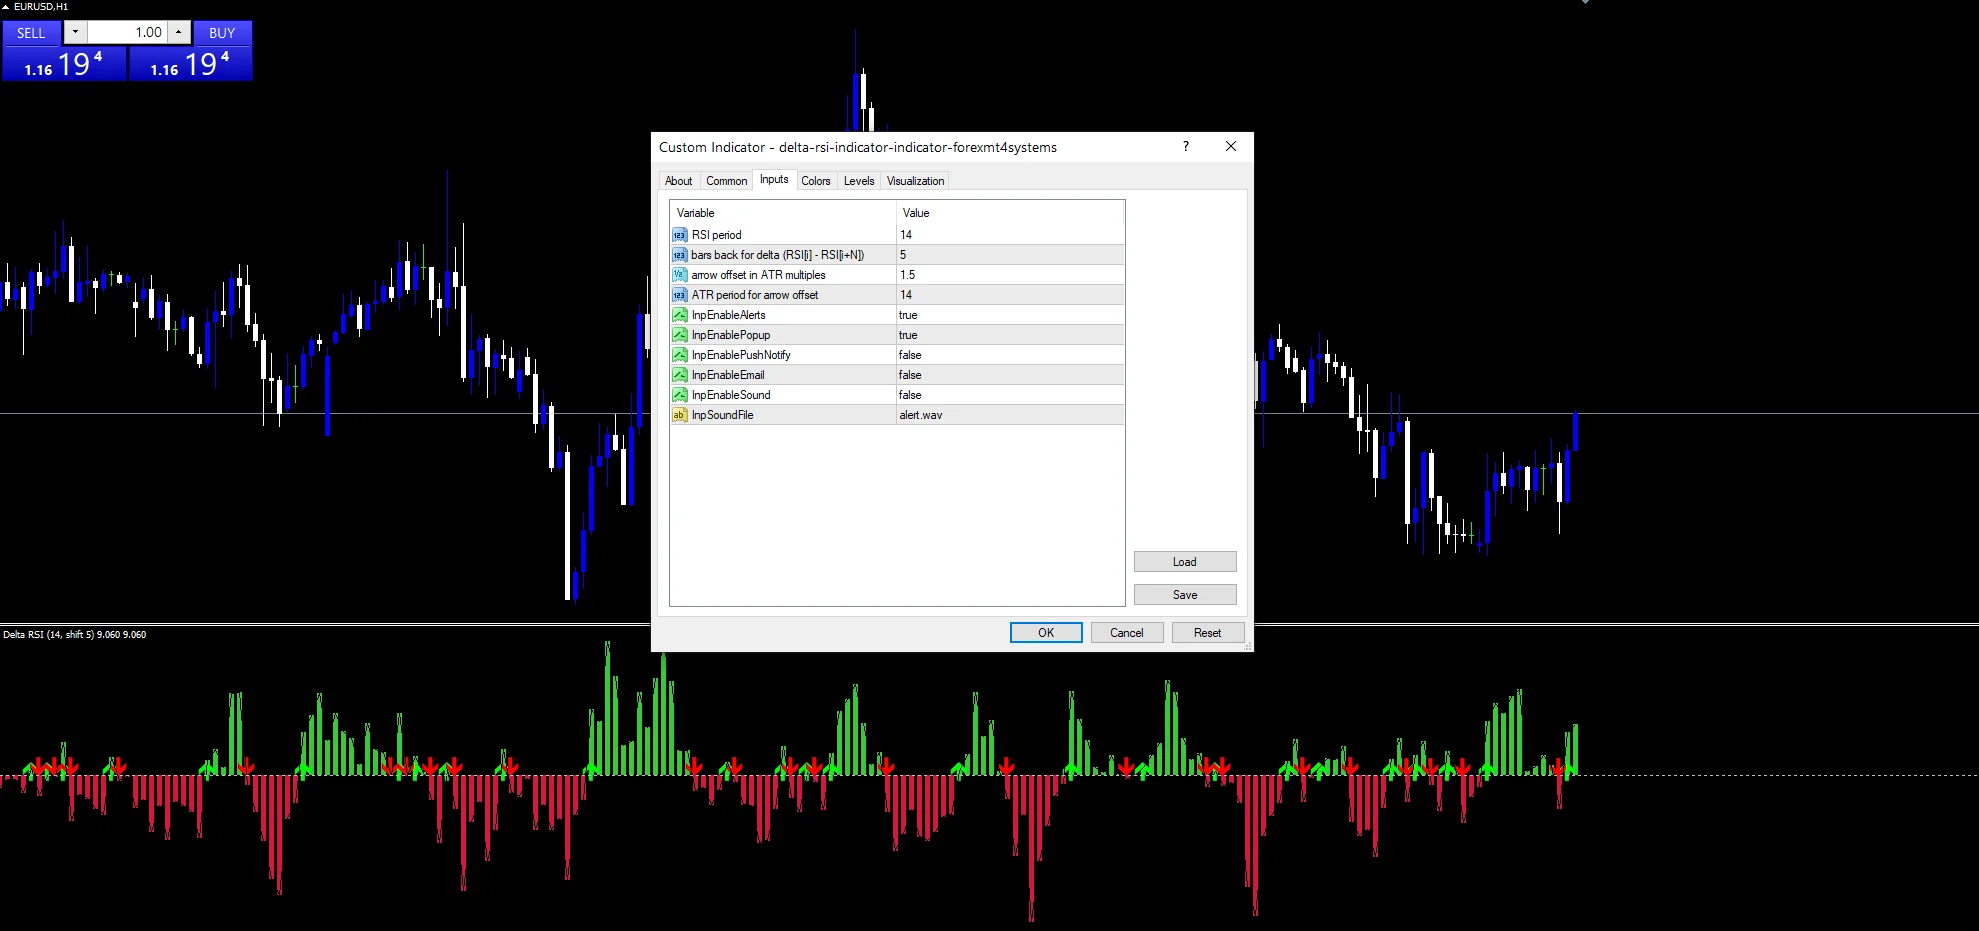Click the BUY button in trading panel
The width and height of the screenshot is (1979, 931).
click(222, 33)
